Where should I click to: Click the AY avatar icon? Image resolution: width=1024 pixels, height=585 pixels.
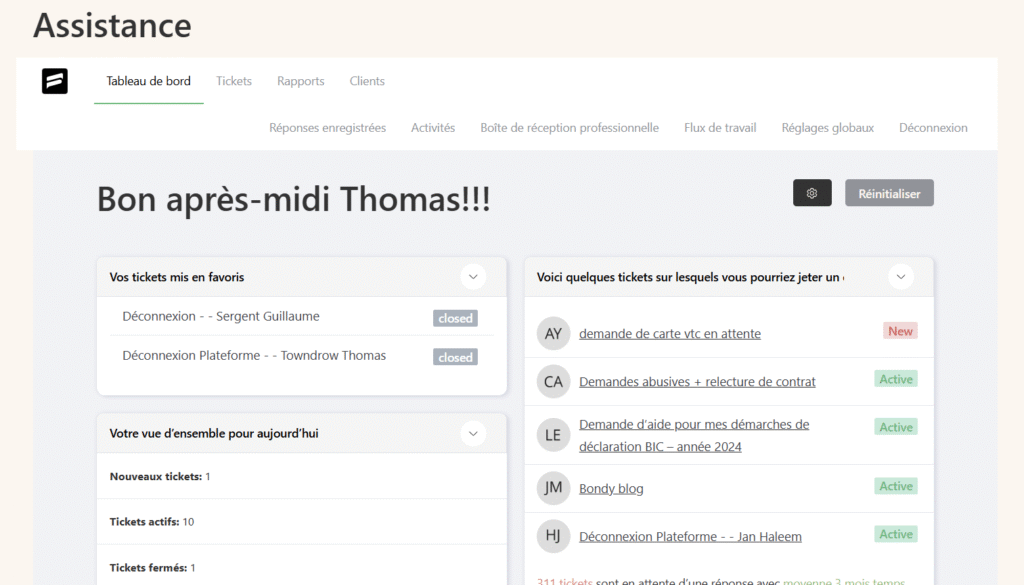click(x=553, y=334)
